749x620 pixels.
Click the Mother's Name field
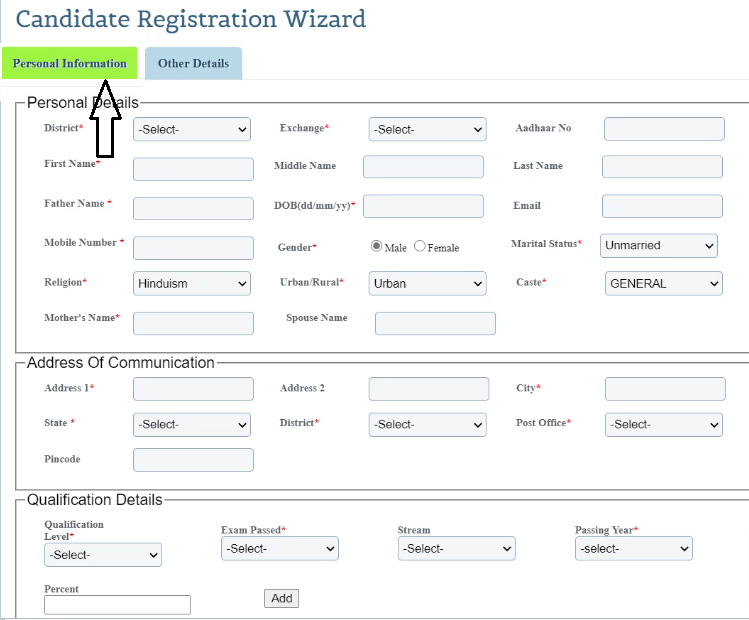click(193, 323)
